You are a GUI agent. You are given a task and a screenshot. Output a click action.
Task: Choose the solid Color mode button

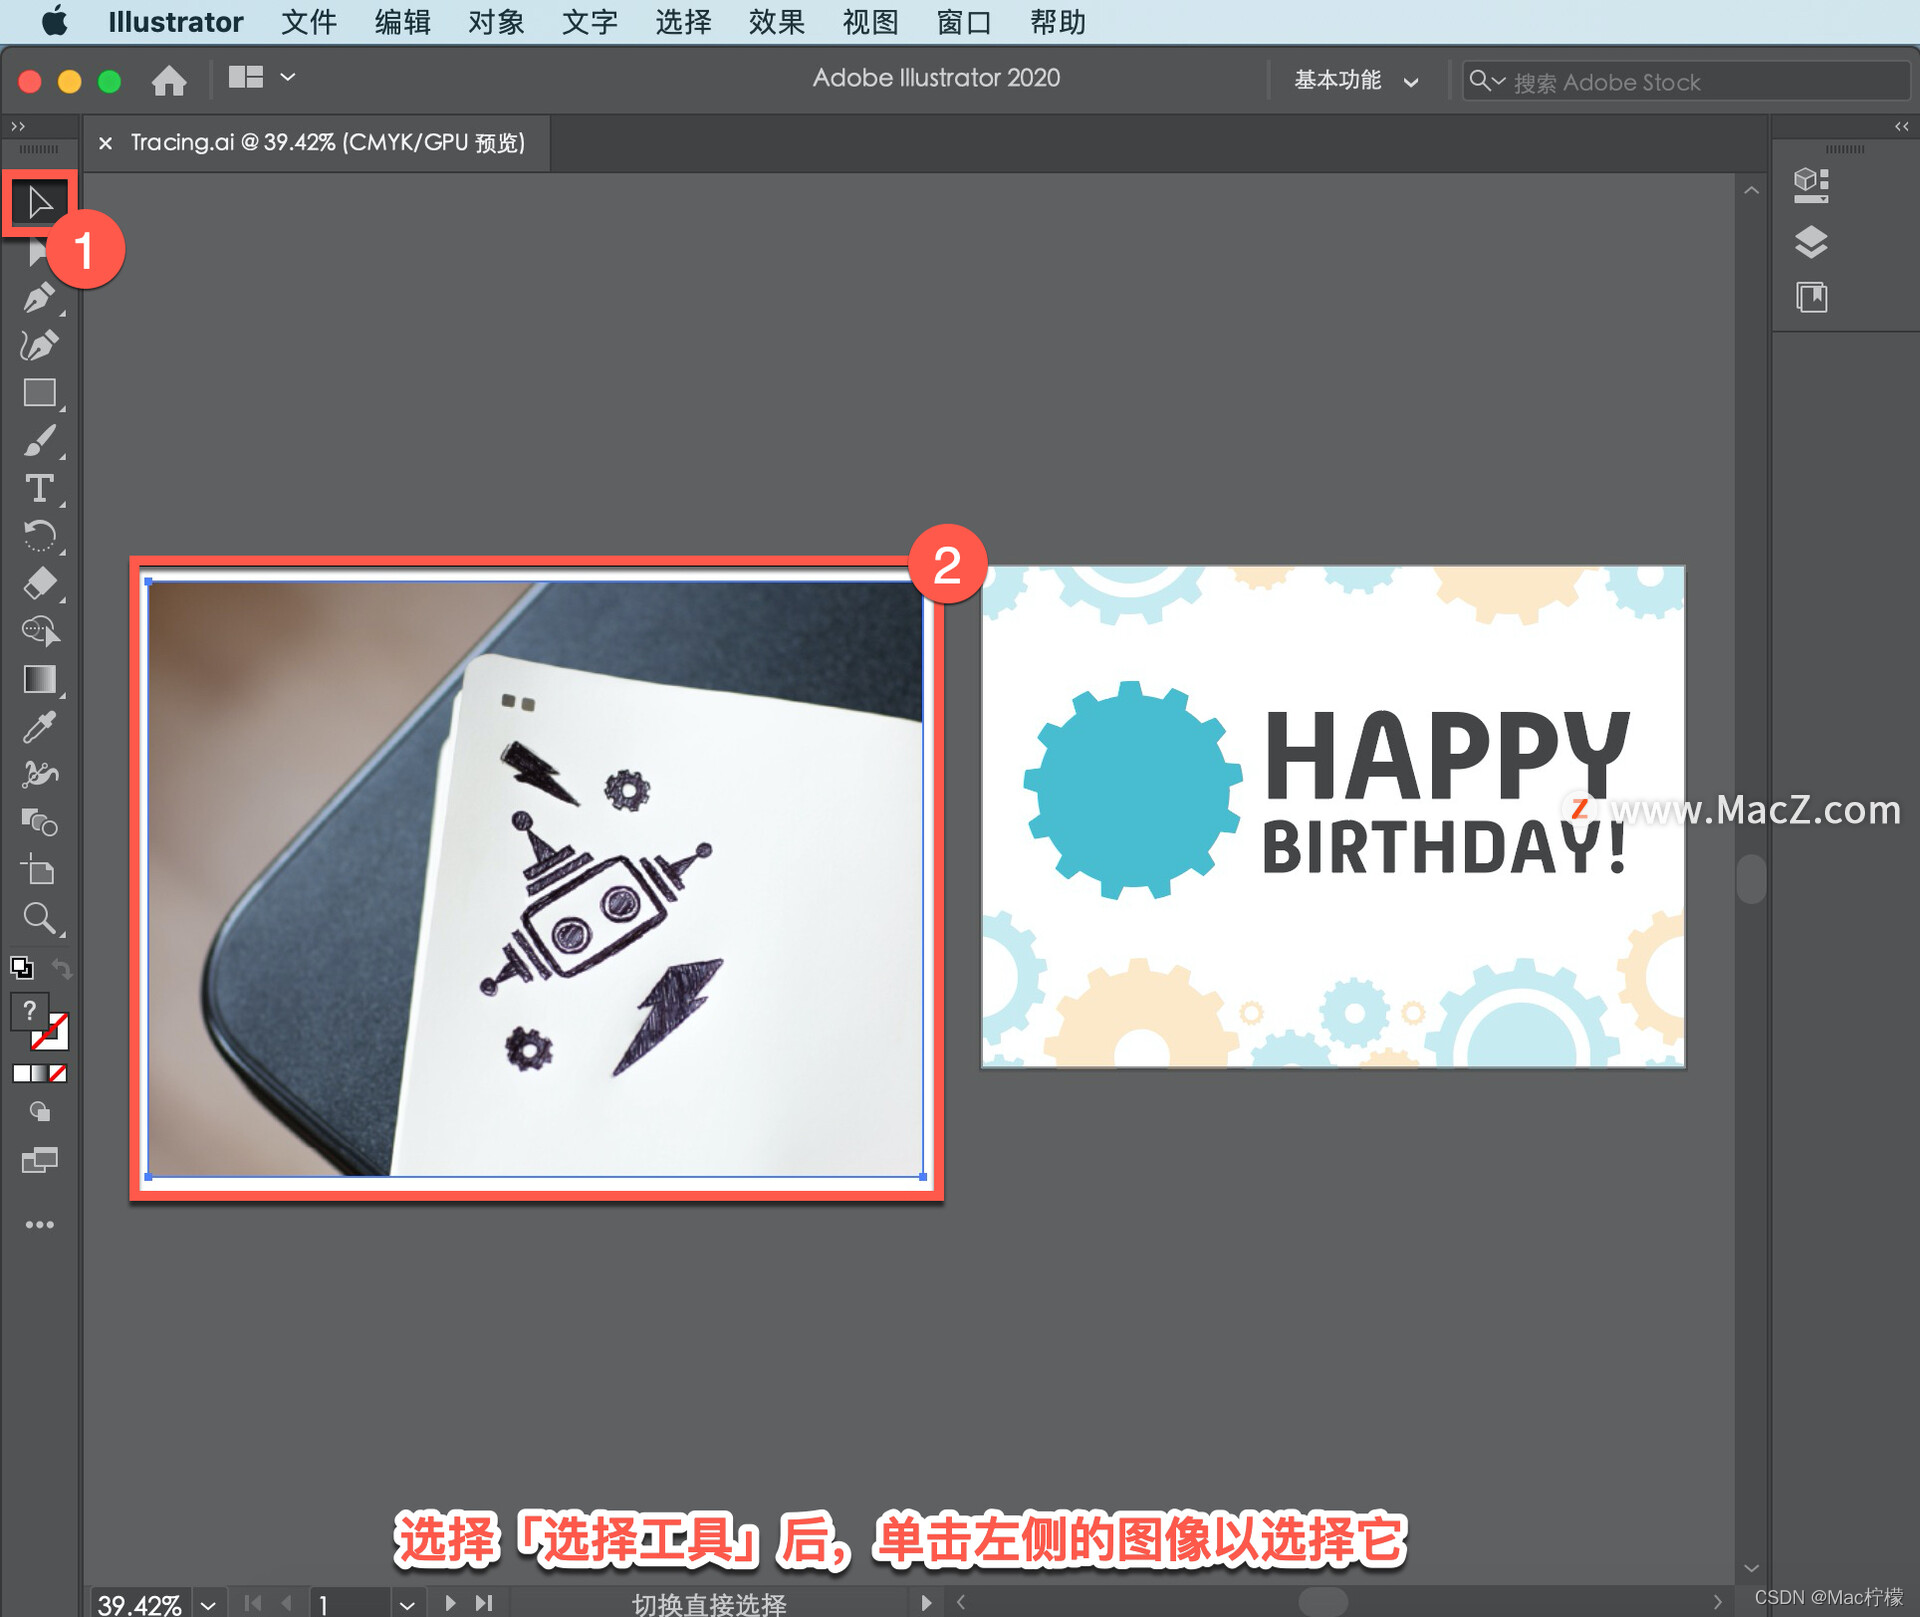coord(21,1073)
